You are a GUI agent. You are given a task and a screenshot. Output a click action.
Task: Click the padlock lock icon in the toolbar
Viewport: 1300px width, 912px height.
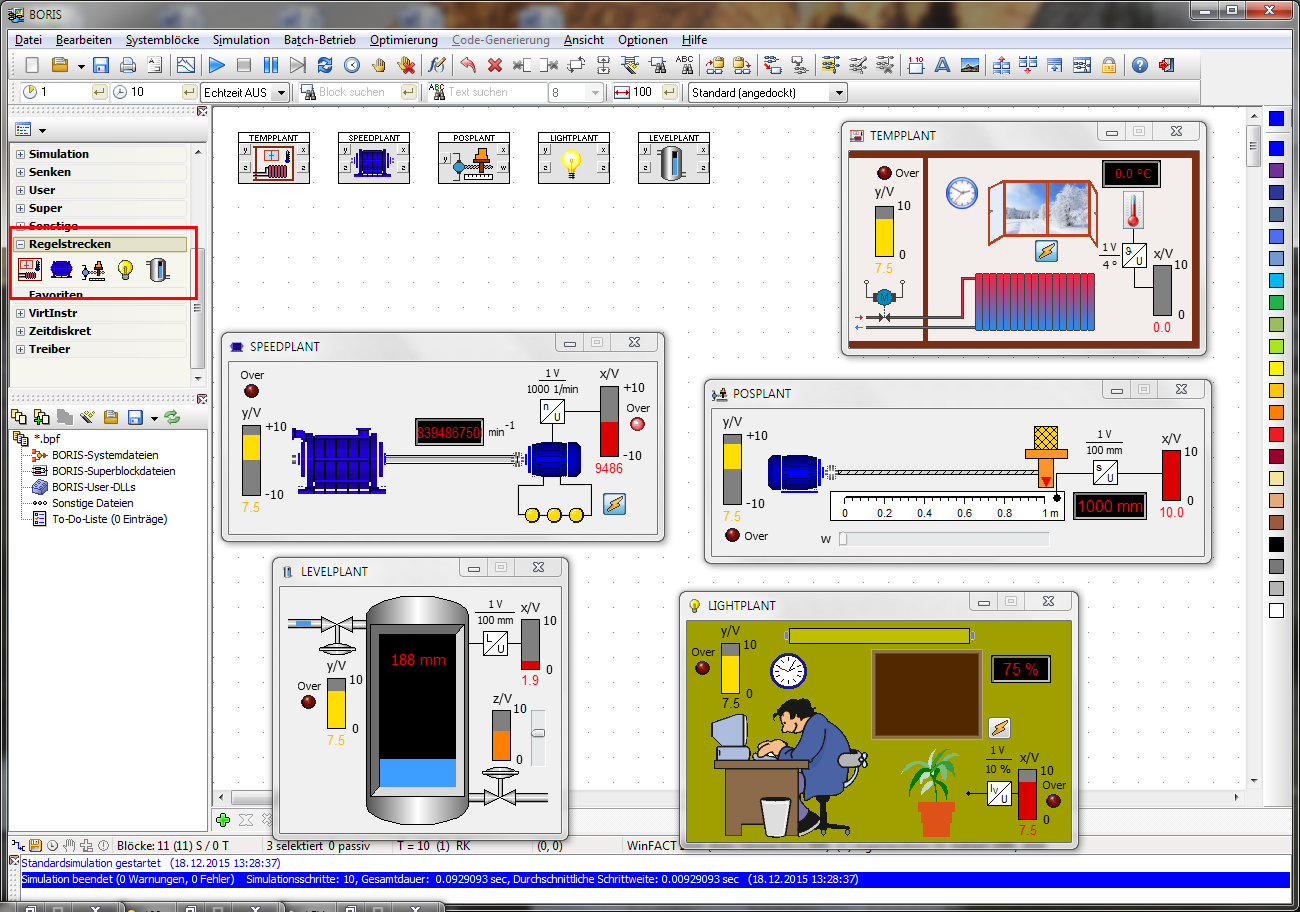1108,65
